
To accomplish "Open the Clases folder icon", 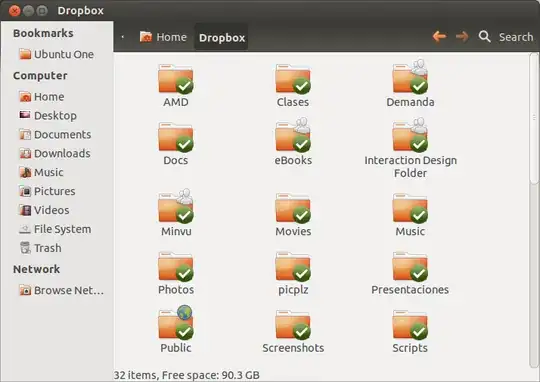I will [x=293, y=79].
